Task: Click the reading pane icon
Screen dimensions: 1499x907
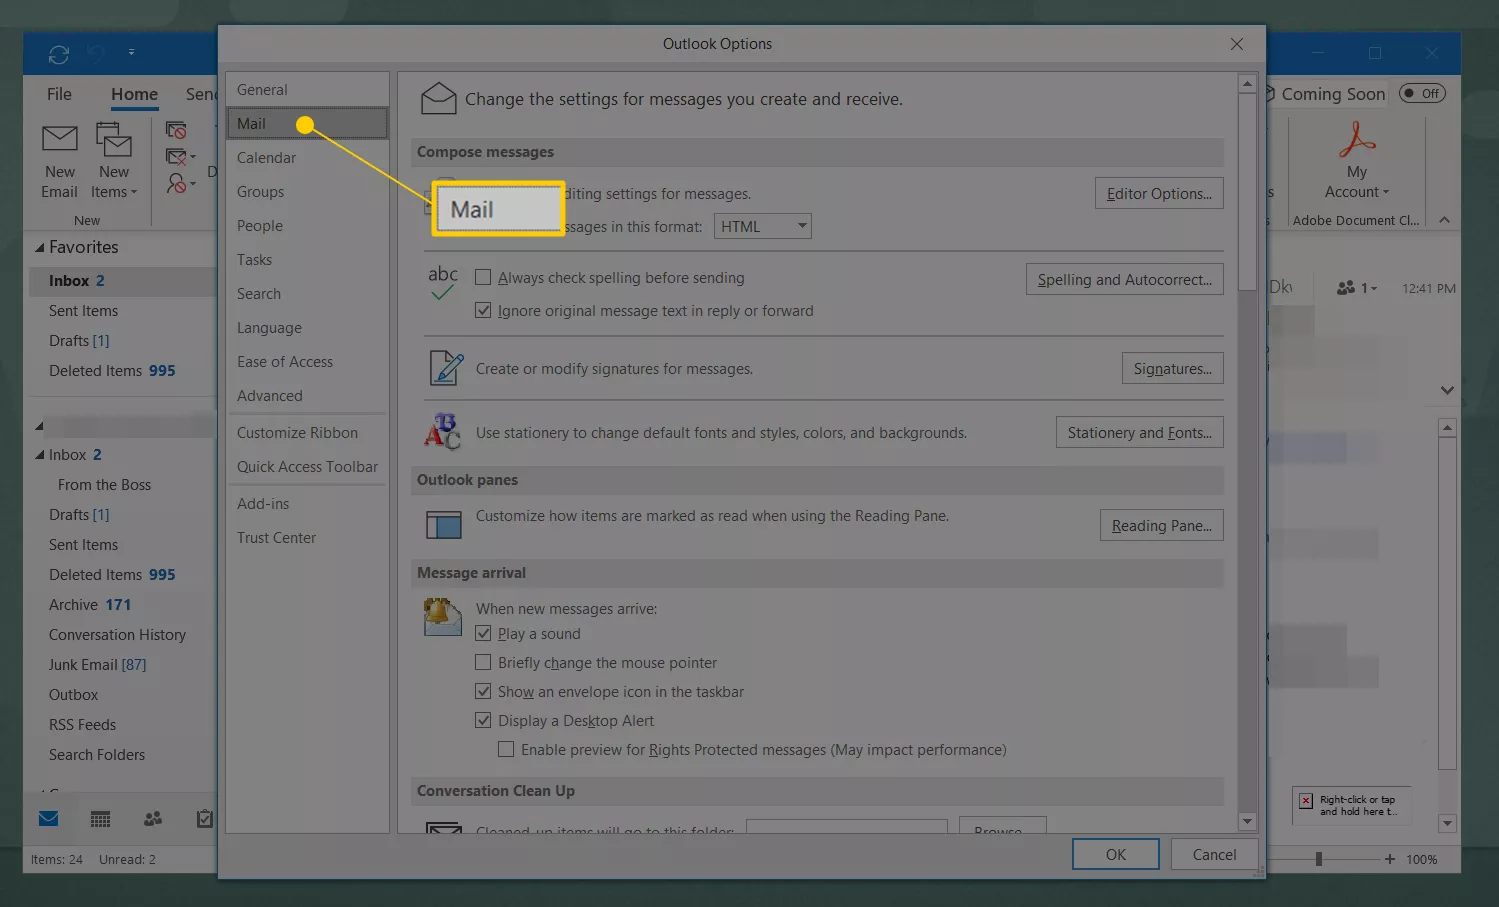Action: click(x=443, y=524)
